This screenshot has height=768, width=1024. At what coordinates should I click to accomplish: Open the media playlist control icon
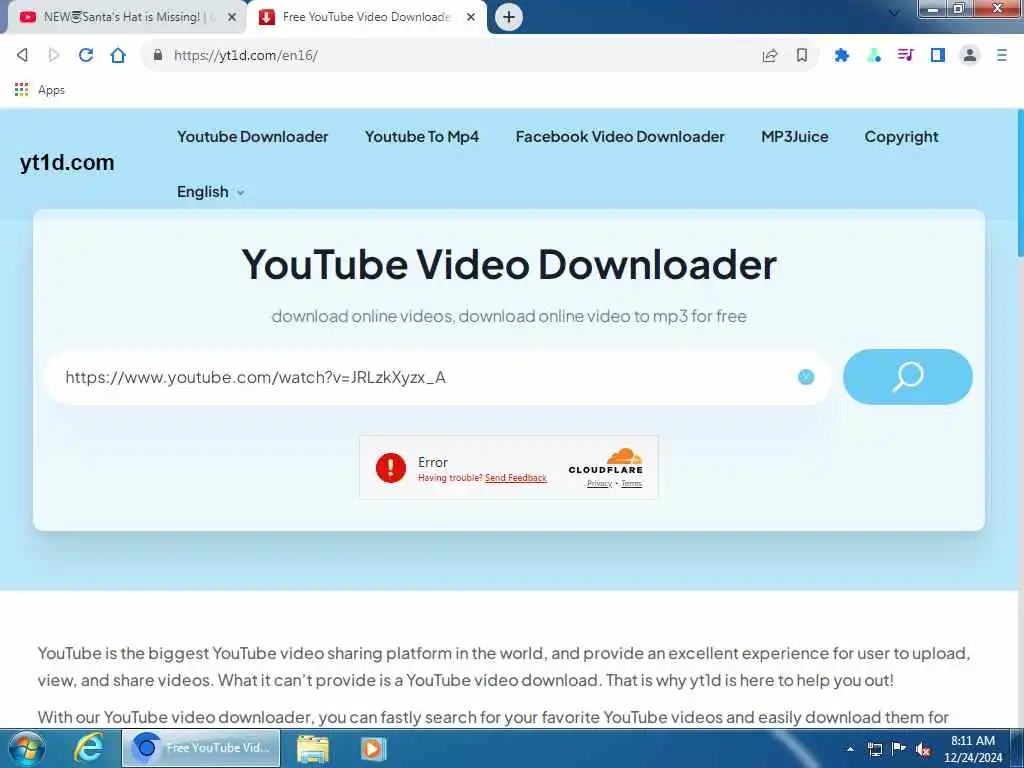click(906, 55)
